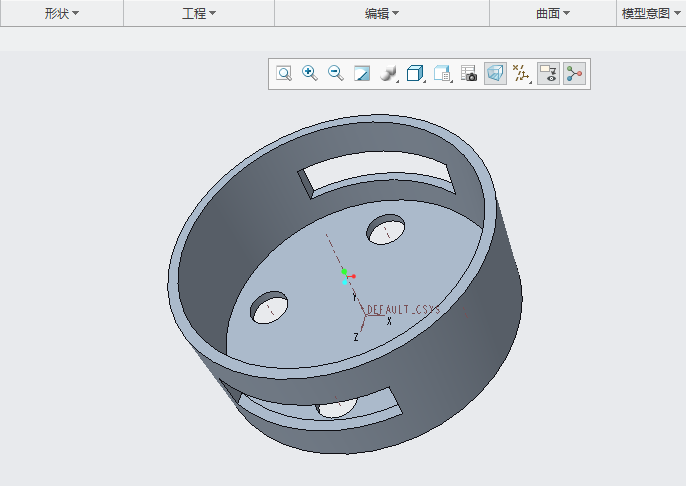Open the view manager icon
This screenshot has width=686, height=486.
pyautogui.click(x=443, y=74)
